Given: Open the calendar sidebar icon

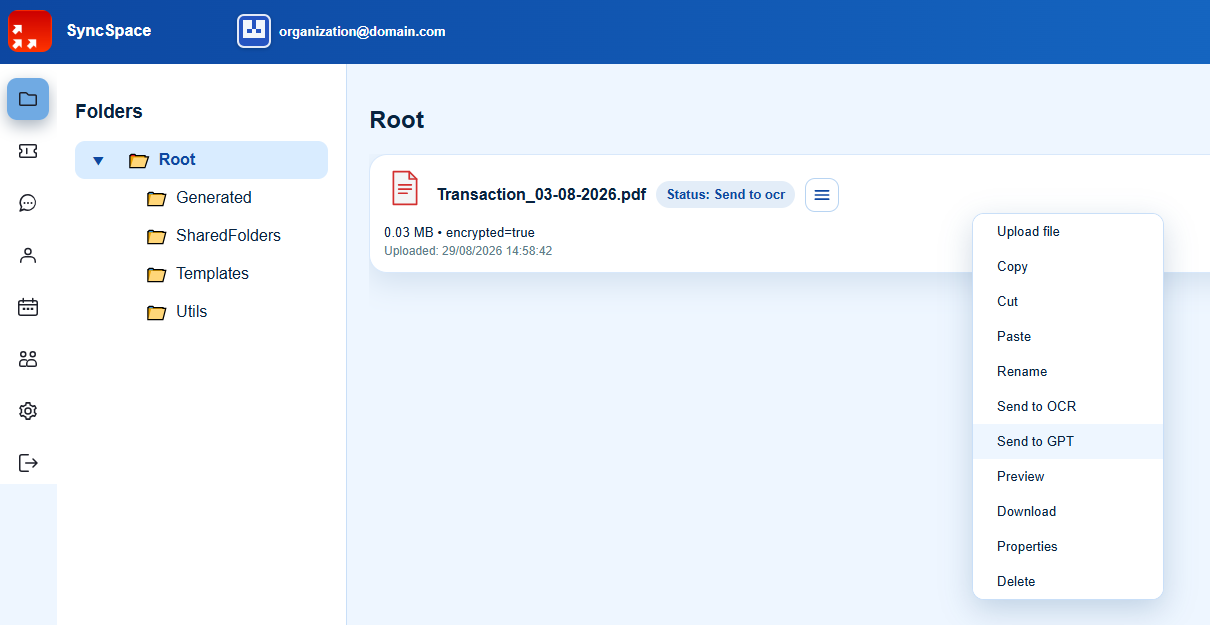Looking at the screenshot, I should tap(28, 307).
